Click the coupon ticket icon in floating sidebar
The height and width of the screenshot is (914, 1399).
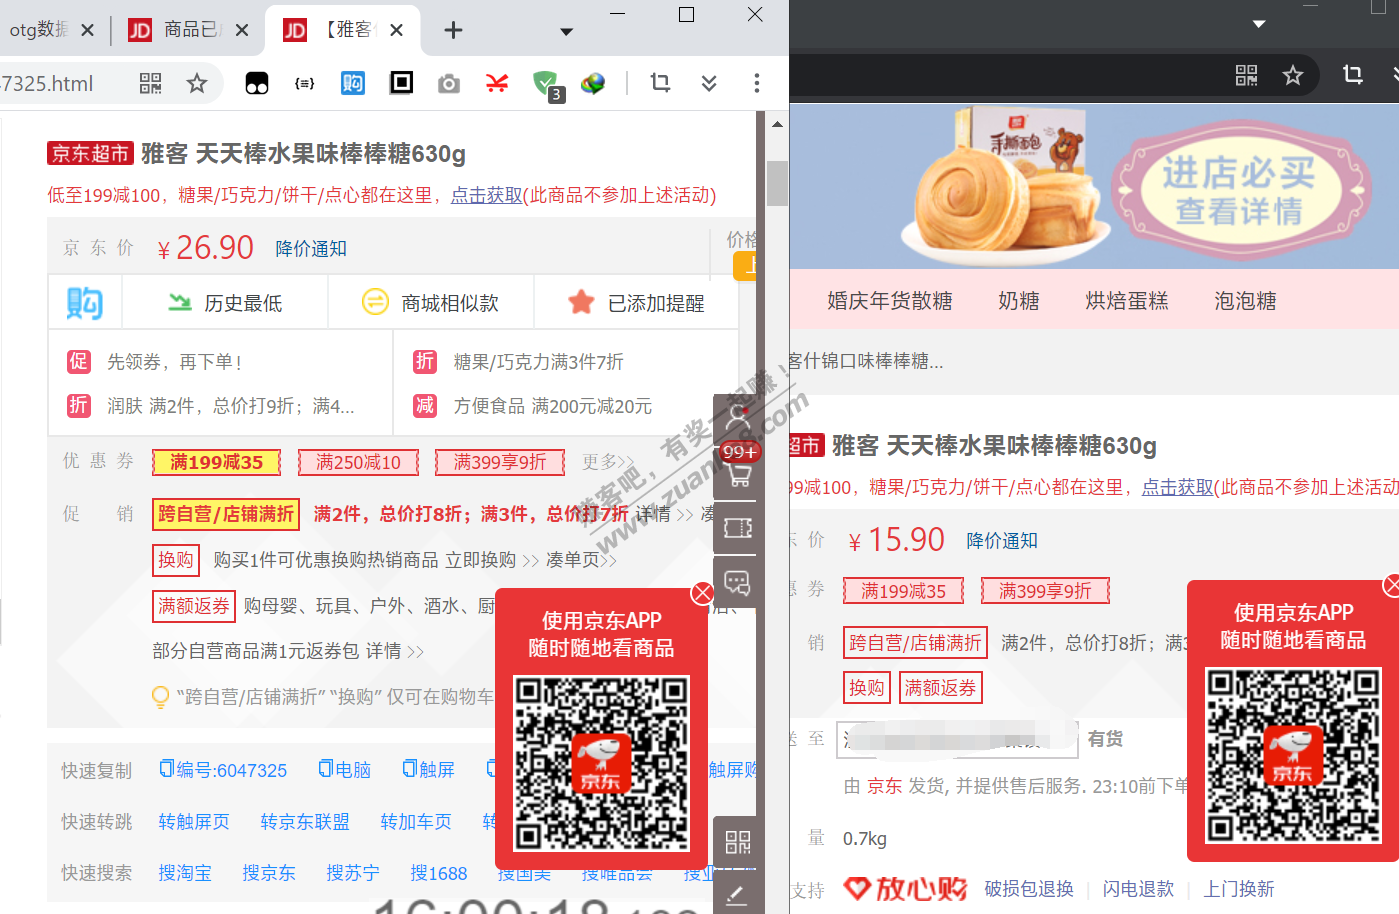pos(738,527)
